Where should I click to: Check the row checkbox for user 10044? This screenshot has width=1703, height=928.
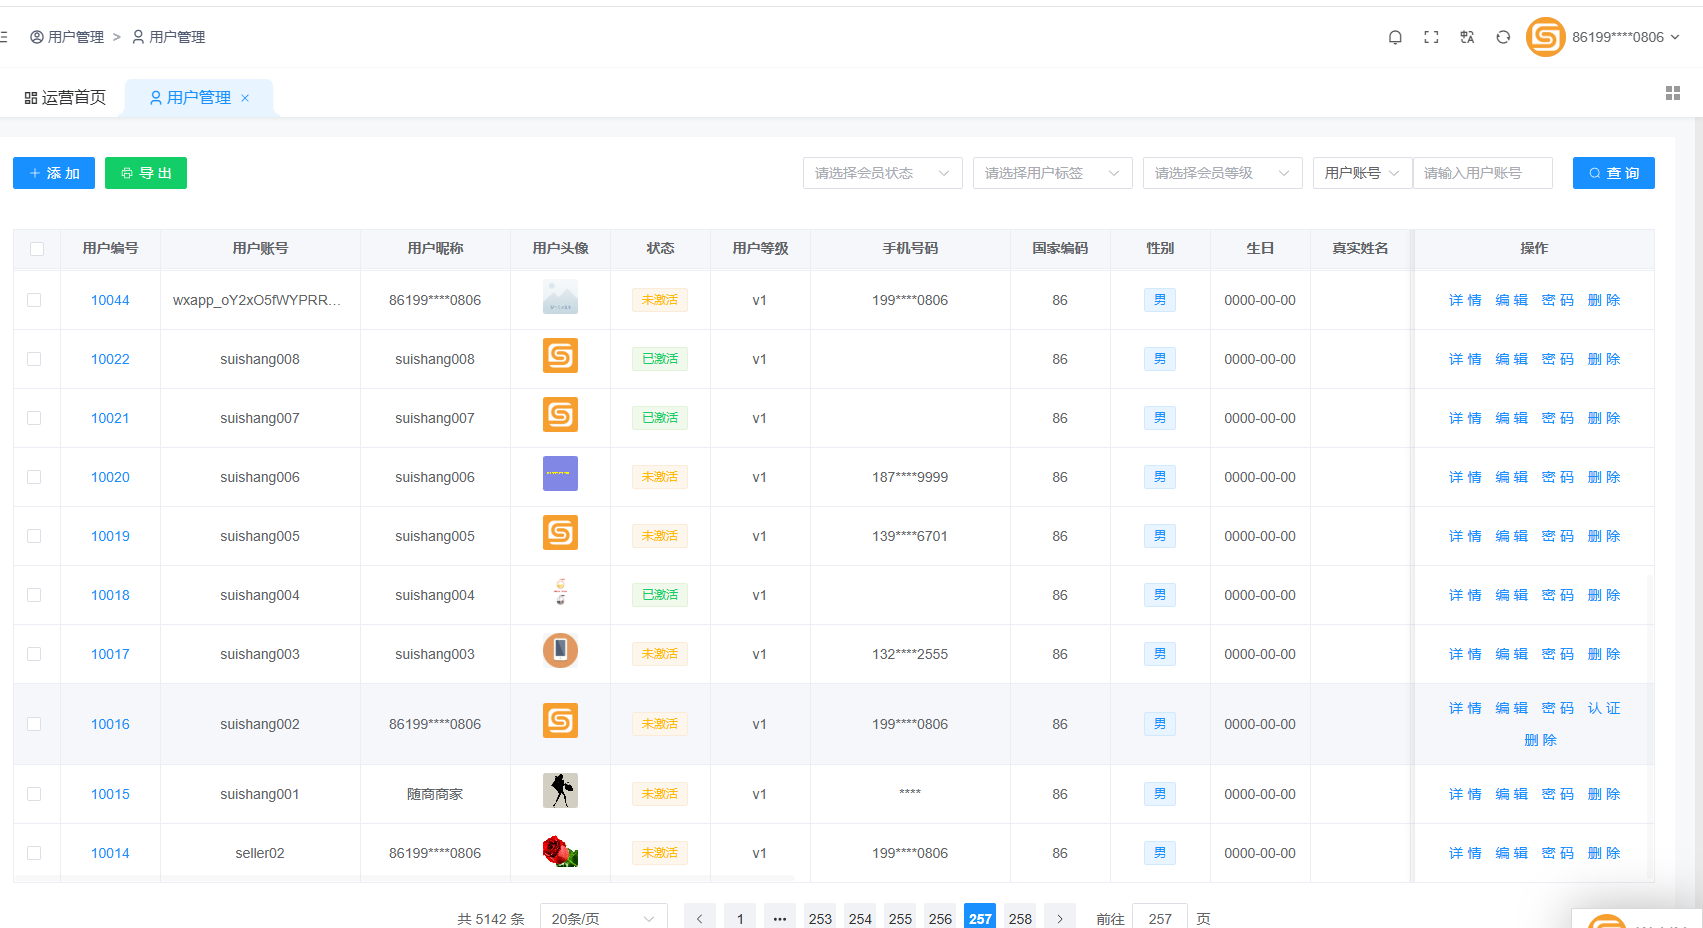tap(34, 300)
